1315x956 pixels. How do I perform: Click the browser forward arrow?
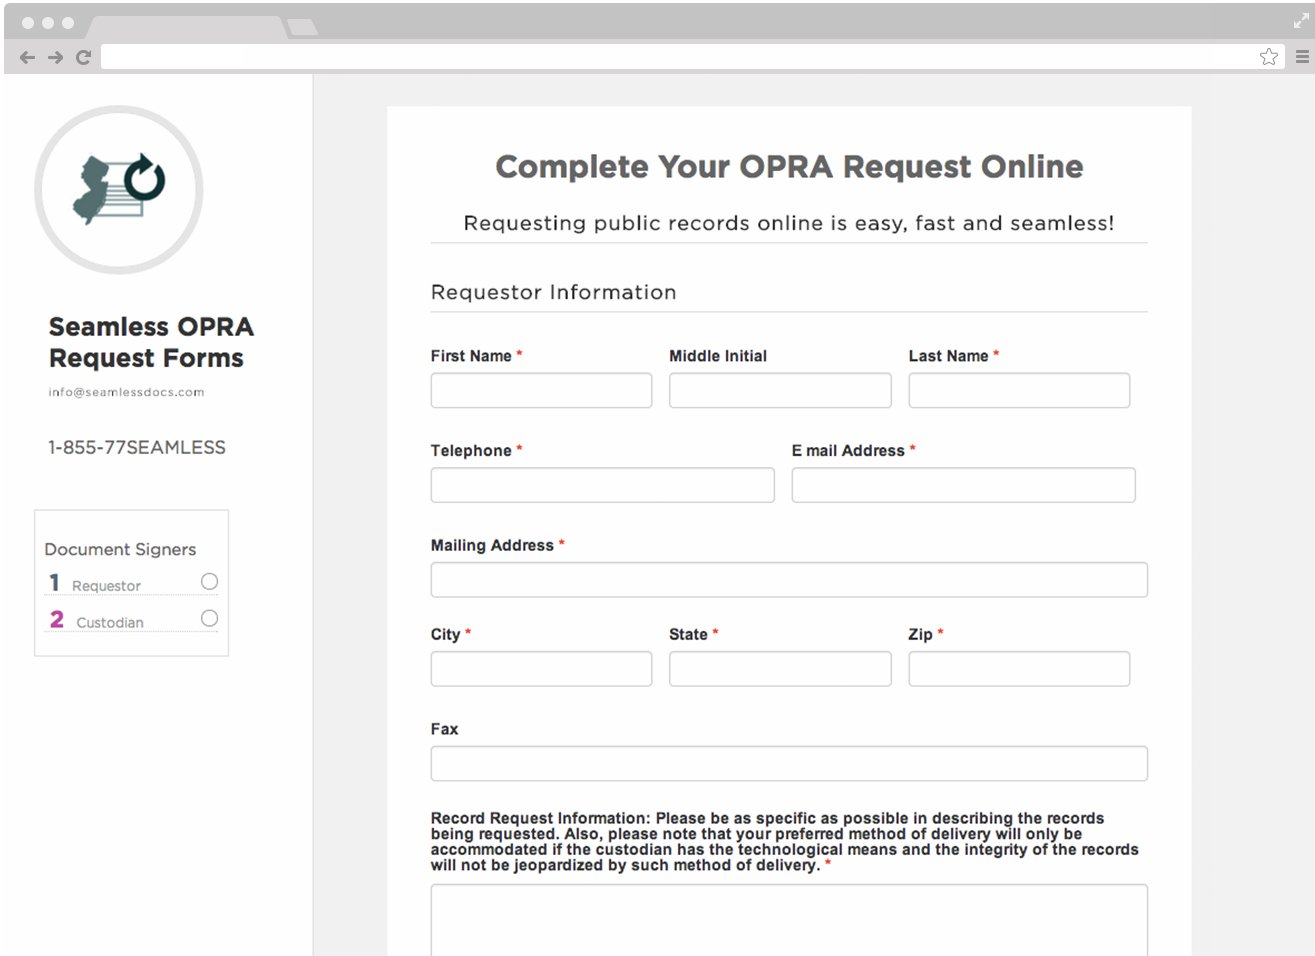click(x=55, y=58)
